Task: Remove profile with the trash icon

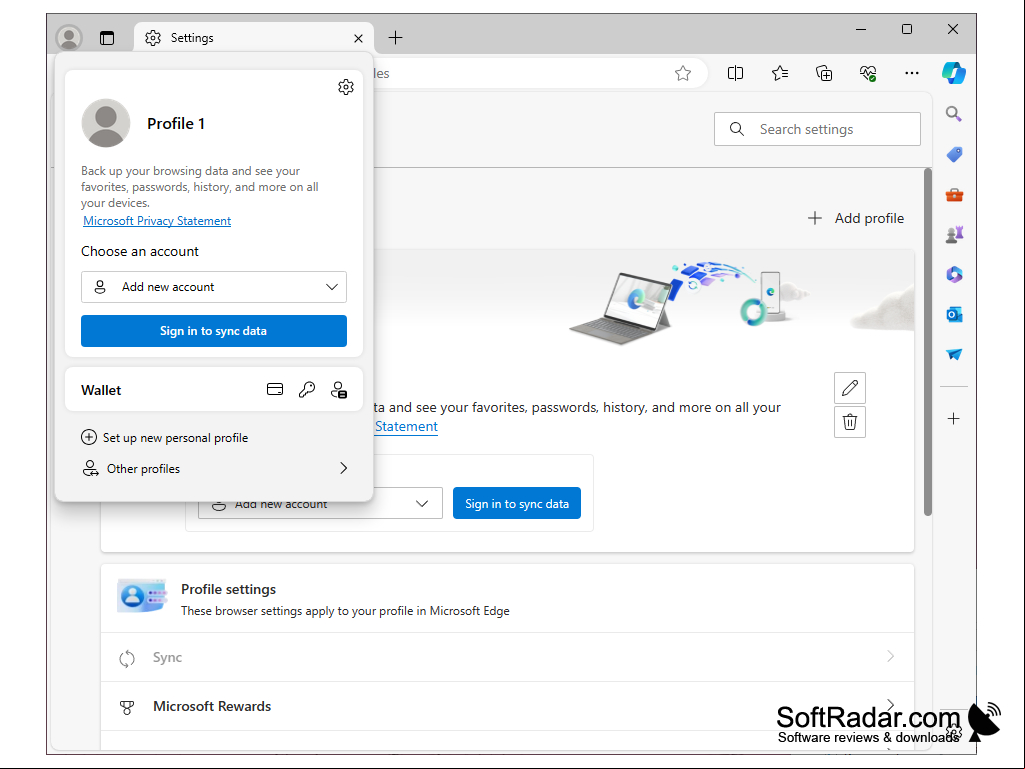Action: 850,422
